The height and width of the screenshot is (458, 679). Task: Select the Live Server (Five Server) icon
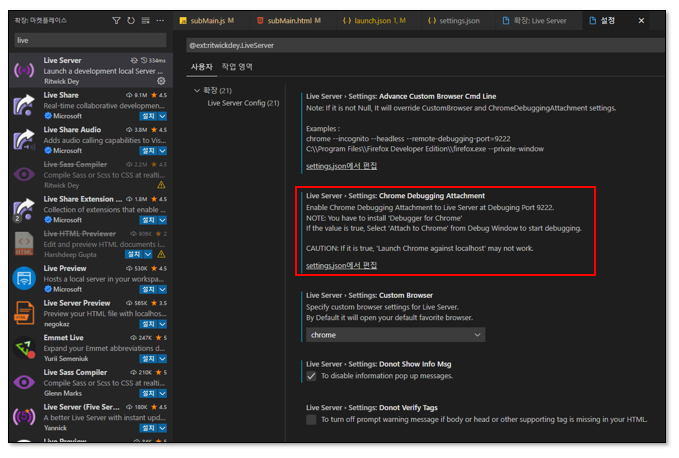pyautogui.click(x=24, y=417)
